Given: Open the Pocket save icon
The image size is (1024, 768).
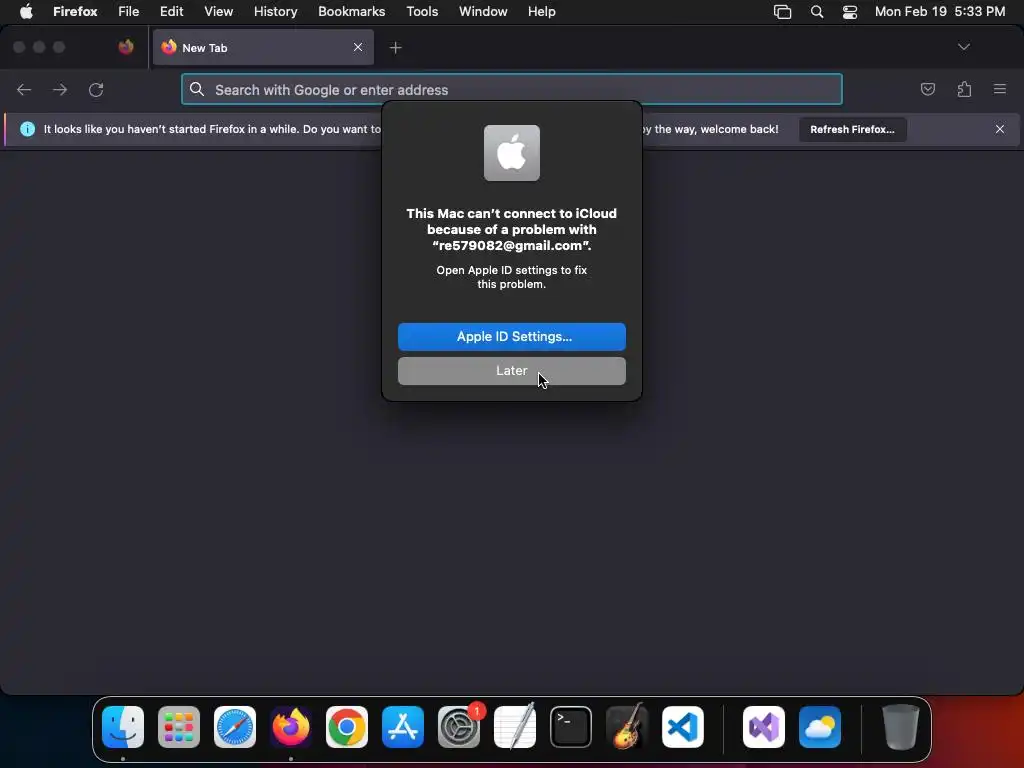Looking at the screenshot, I should tap(927, 89).
